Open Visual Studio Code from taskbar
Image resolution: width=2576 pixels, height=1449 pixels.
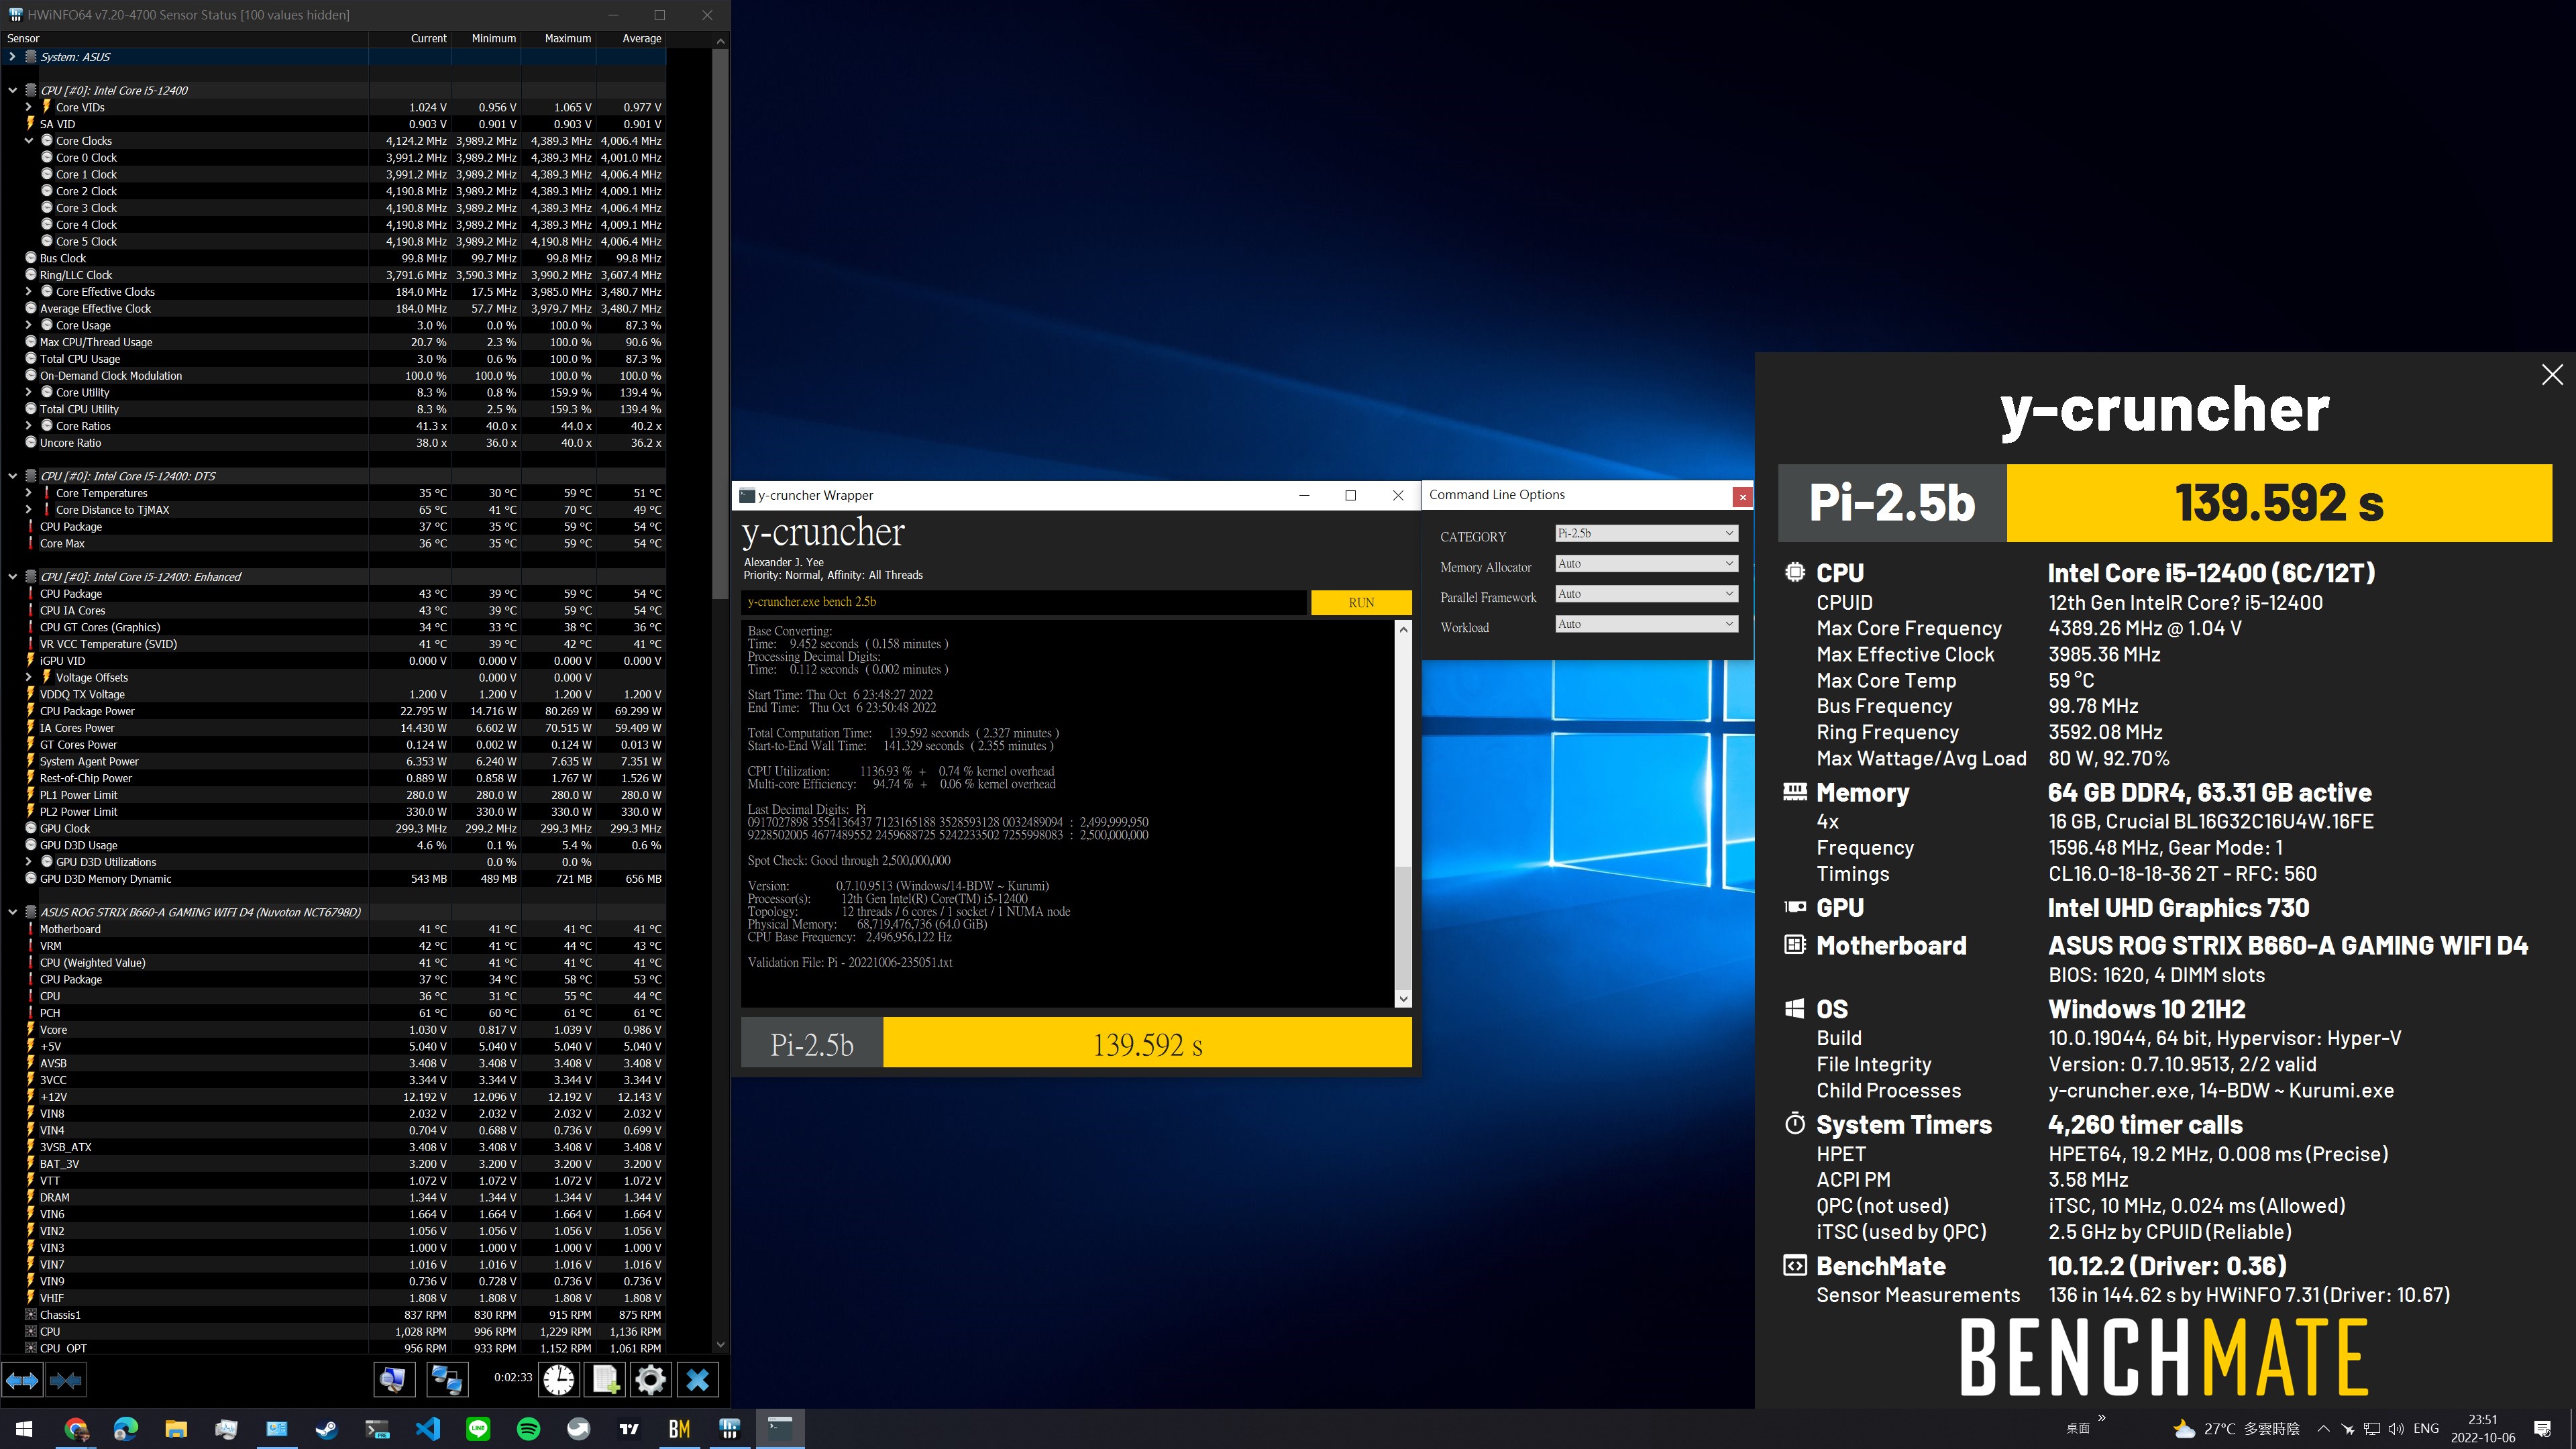(x=428, y=1429)
